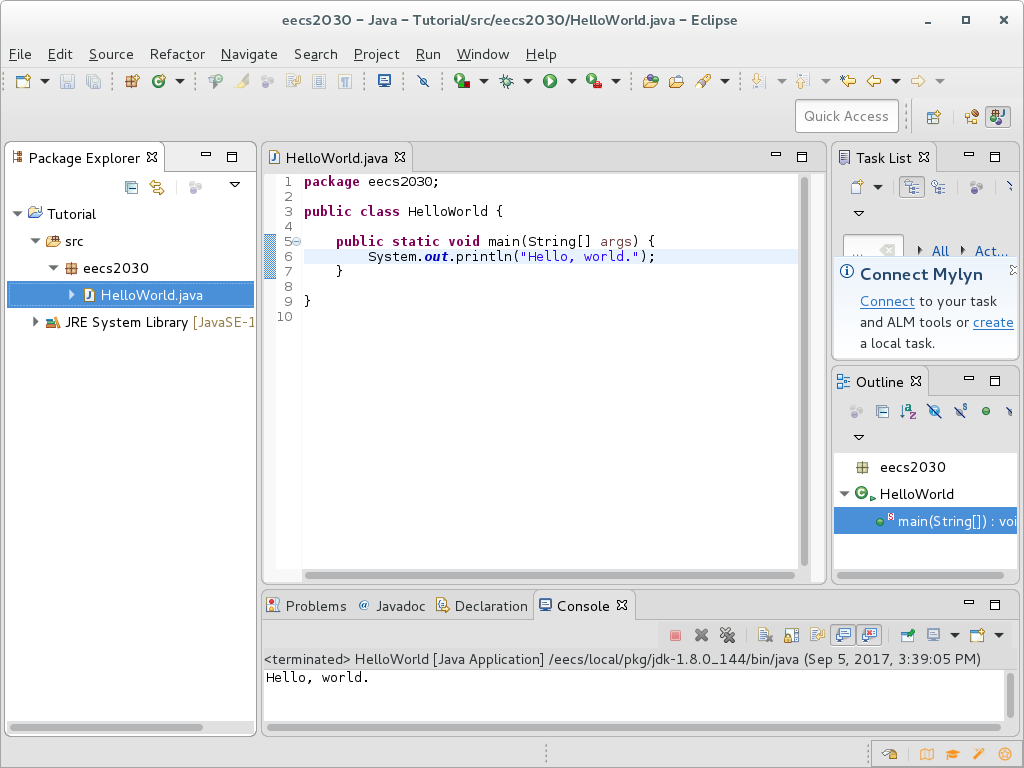1024x768 pixels.
Task: Switch to the Java perspective icon
Action: [998, 117]
